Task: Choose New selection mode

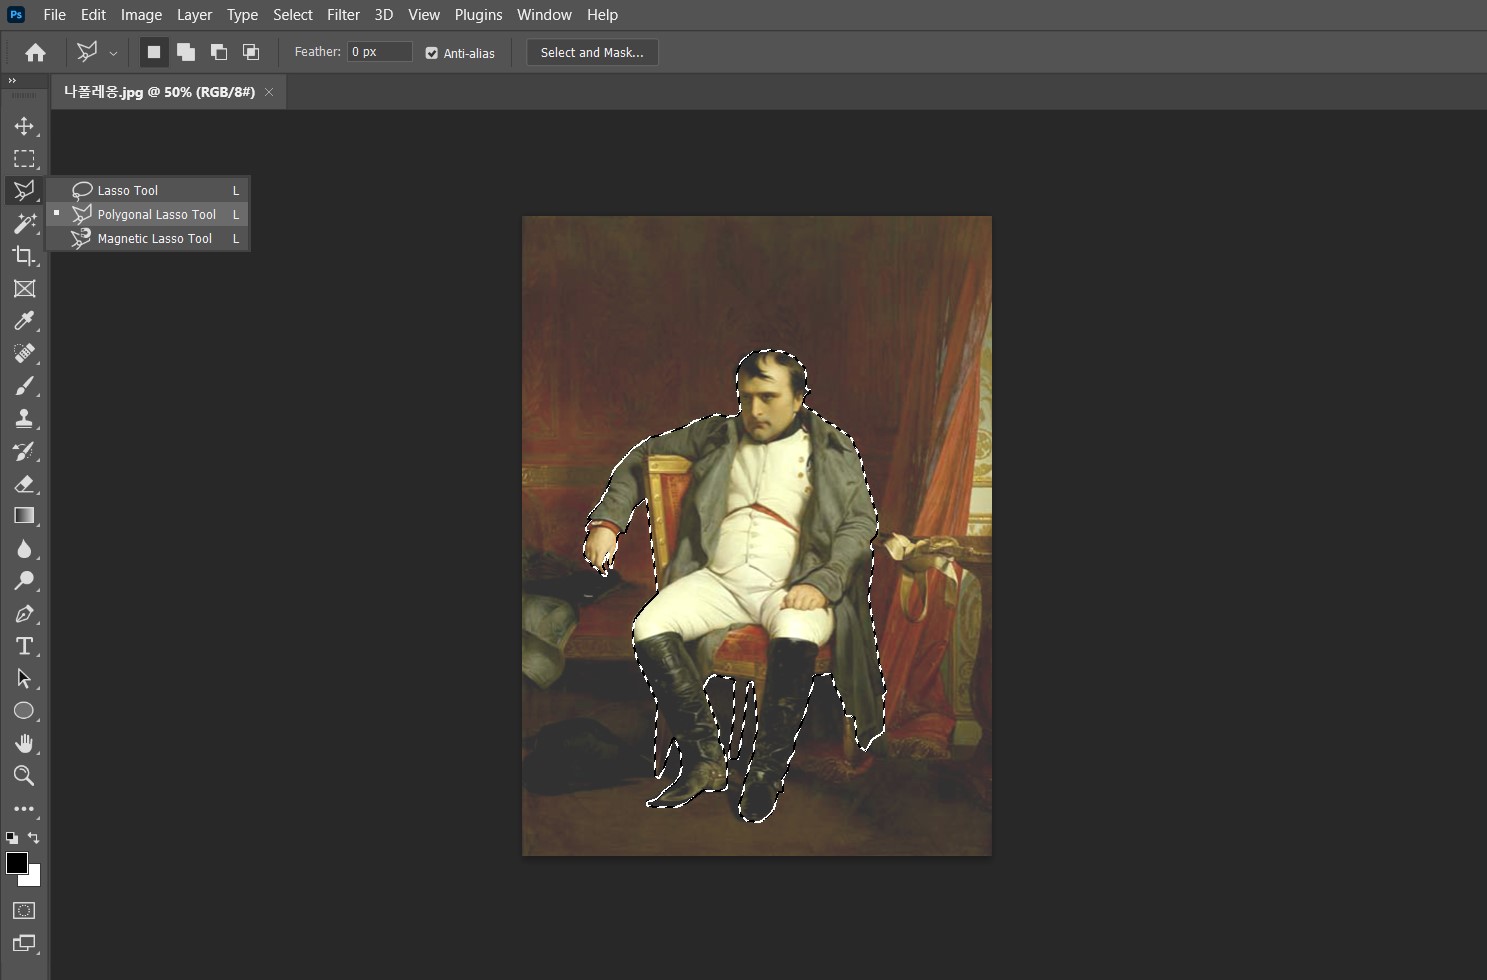Action: (153, 52)
